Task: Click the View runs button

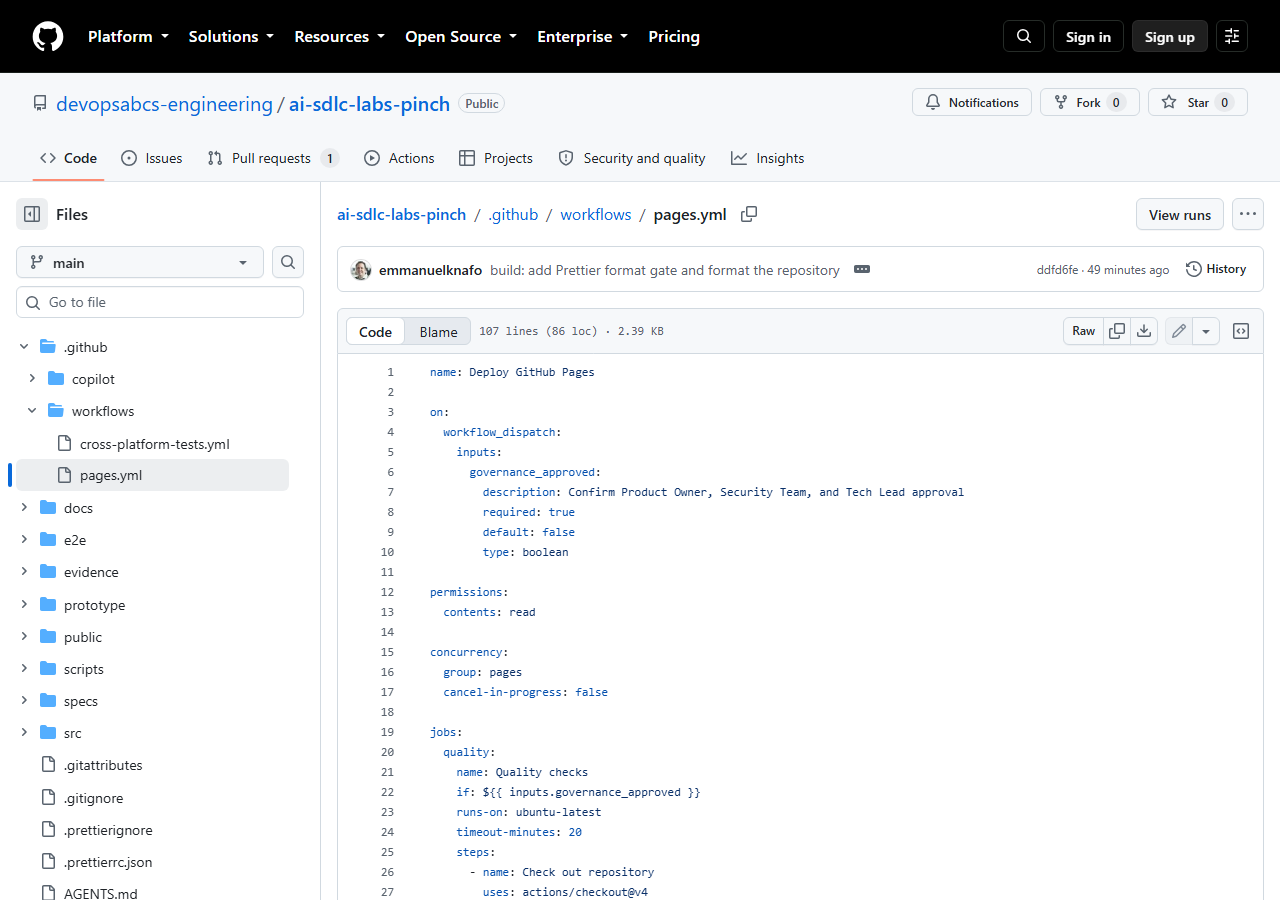Action: (x=1180, y=214)
